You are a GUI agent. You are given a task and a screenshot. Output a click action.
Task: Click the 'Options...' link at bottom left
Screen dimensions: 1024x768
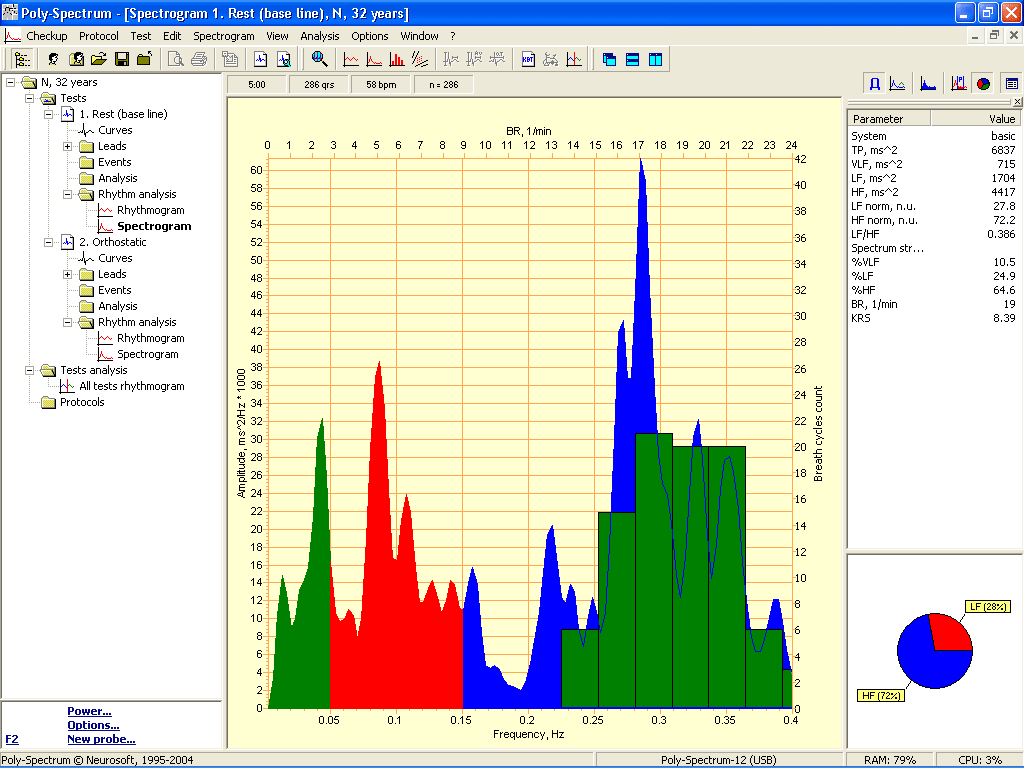coord(93,725)
